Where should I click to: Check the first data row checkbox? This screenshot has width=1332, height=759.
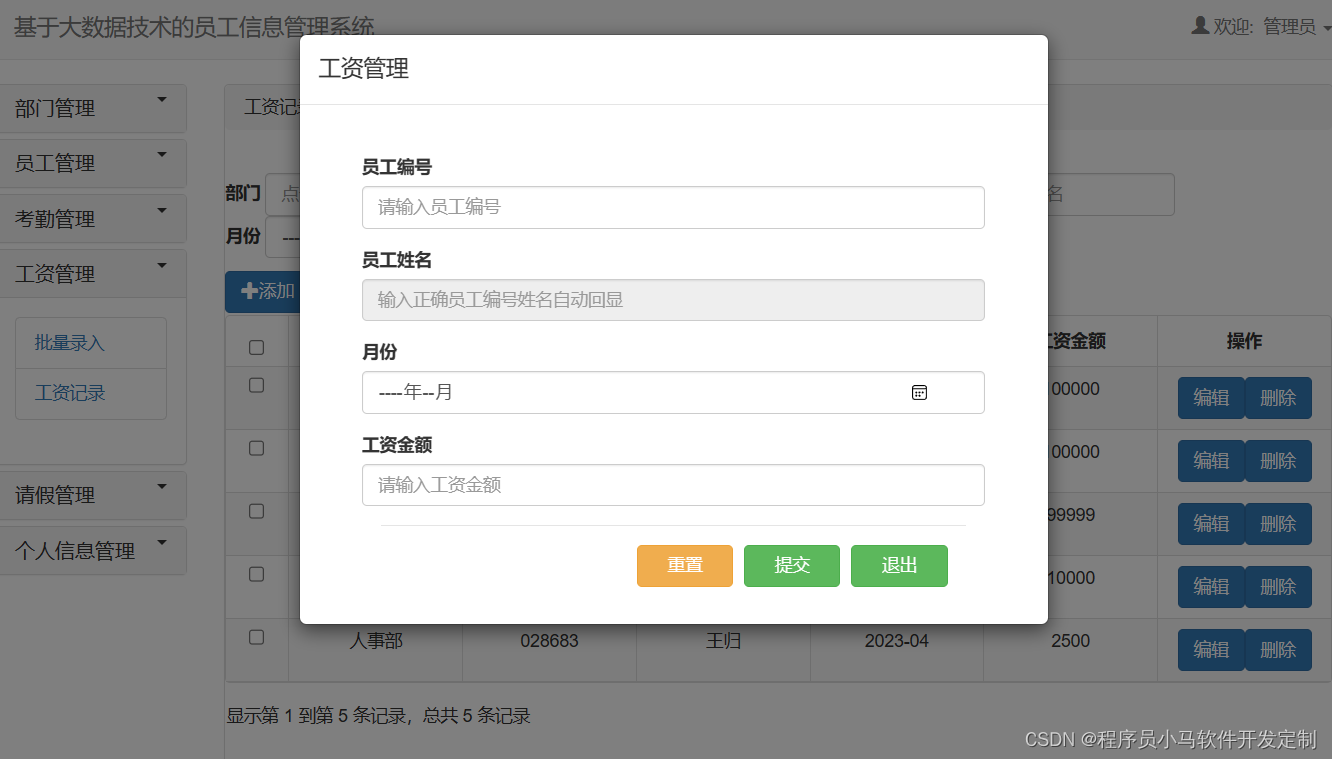pos(257,384)
